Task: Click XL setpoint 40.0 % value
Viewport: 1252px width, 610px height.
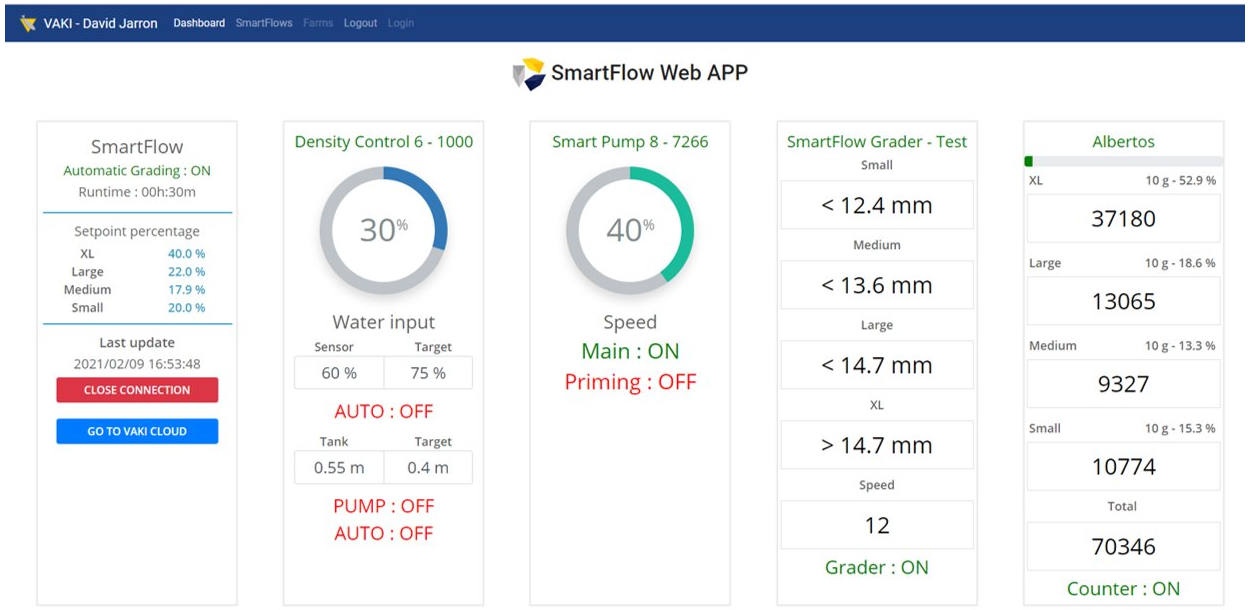Action: 186,254
